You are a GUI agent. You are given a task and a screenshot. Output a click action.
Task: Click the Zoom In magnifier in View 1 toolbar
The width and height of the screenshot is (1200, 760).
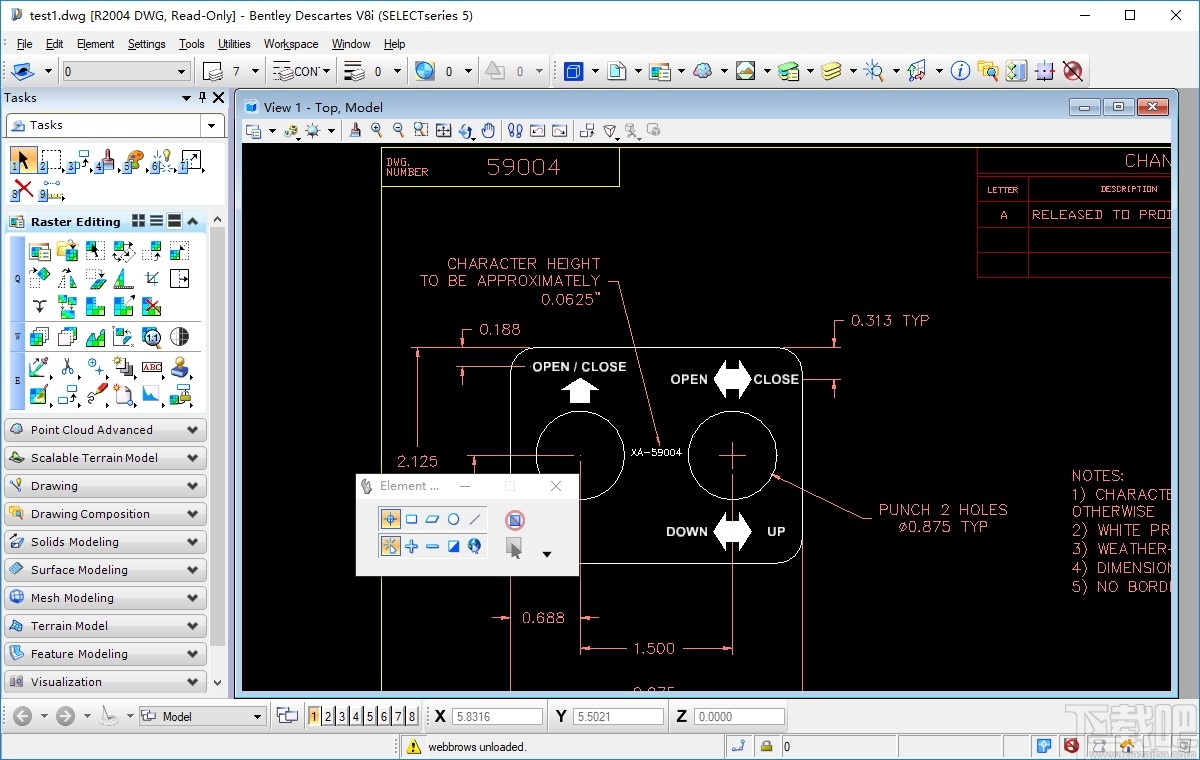(x=377, y=130)
